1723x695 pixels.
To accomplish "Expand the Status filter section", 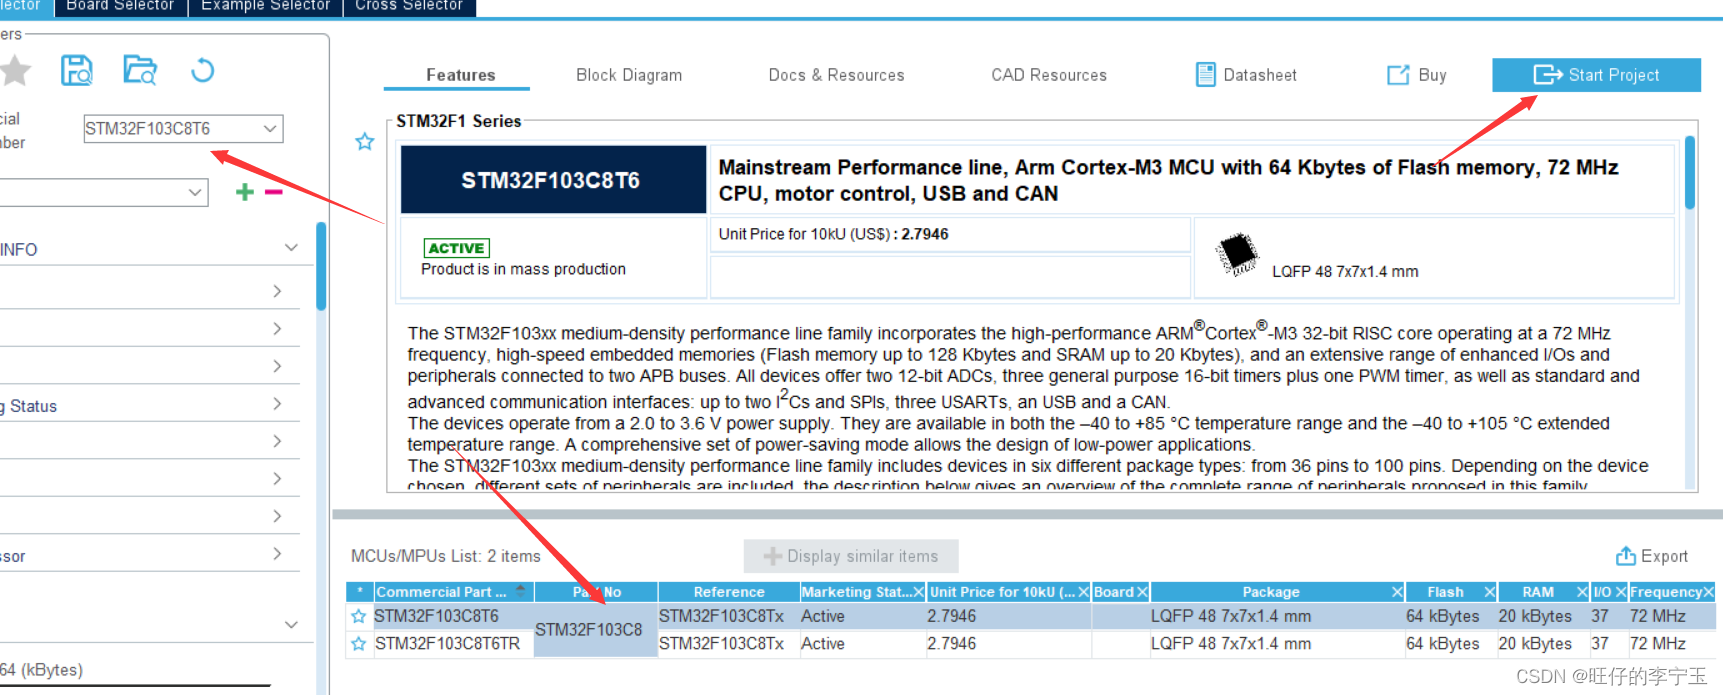I will point(277,404).
